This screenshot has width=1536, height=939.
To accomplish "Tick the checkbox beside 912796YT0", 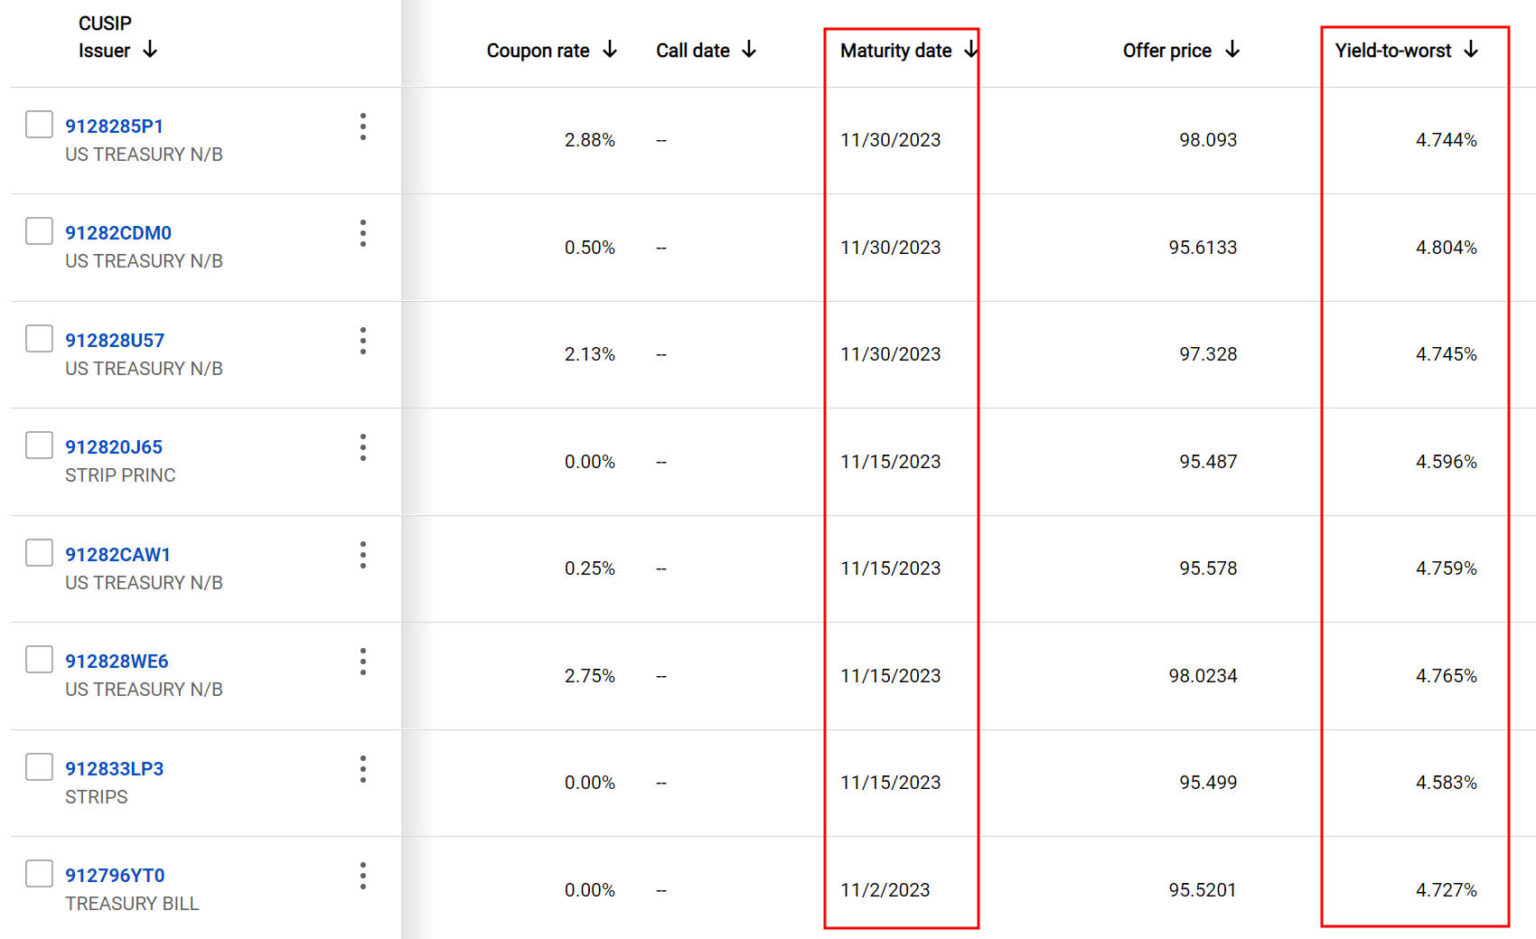I will click(38, 872).
